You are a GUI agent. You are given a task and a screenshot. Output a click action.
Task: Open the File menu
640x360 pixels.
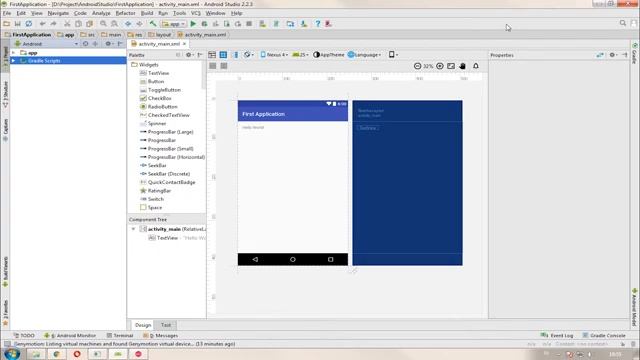coord(7,13)
